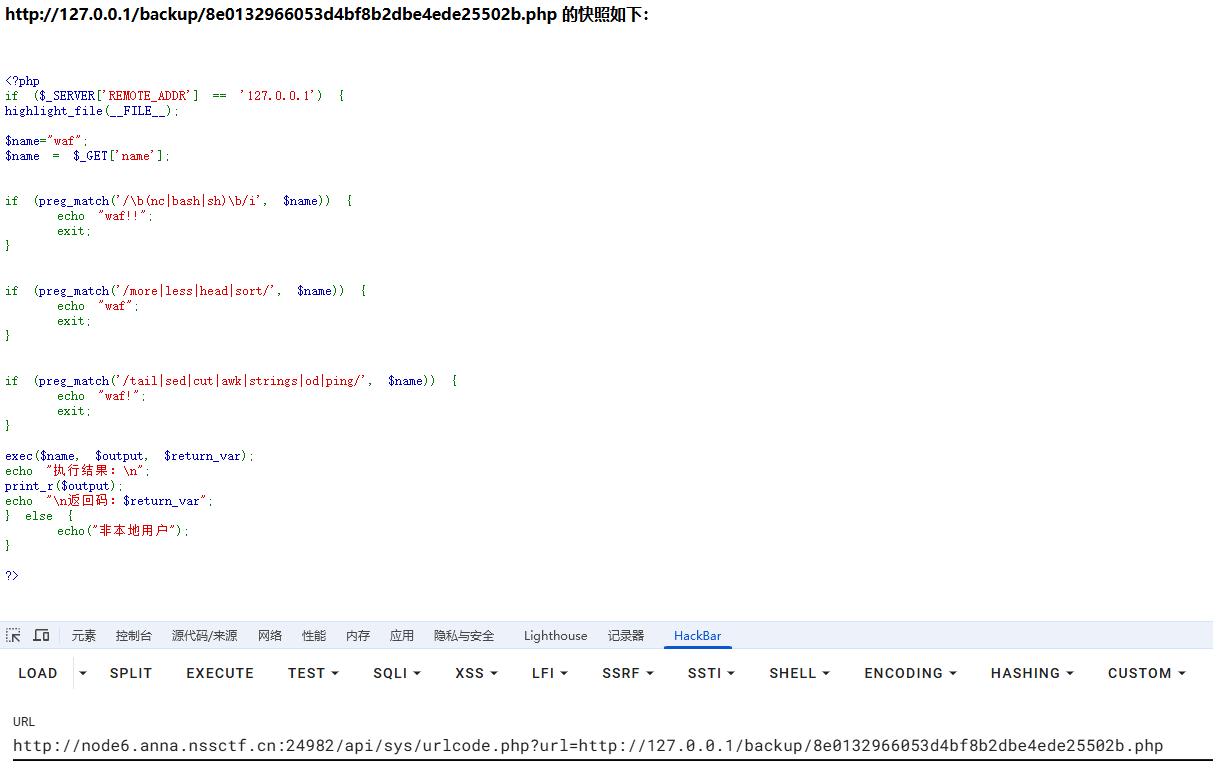Click the inspect element picker icon
The height and width of the screenshot is (768, 1213).
[x=13, y=636]
